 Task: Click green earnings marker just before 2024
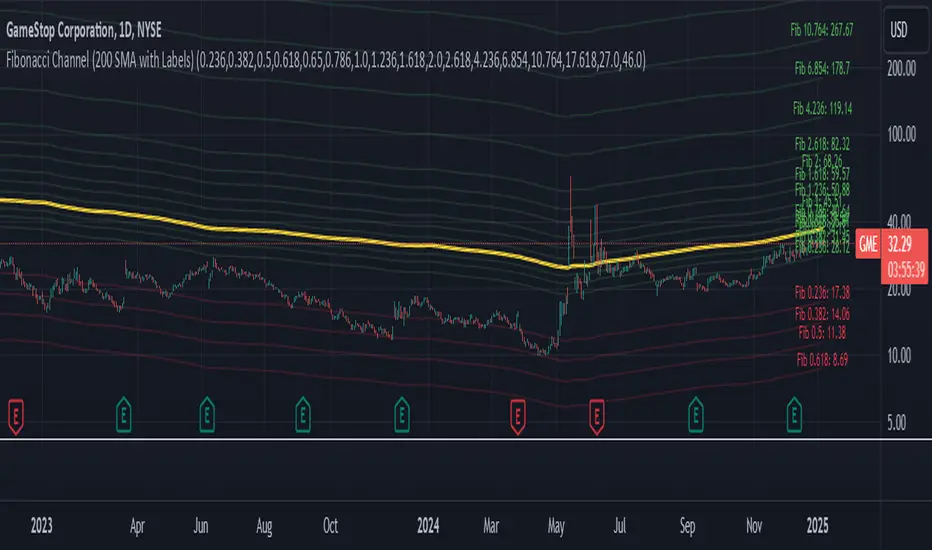pos(402,409)
